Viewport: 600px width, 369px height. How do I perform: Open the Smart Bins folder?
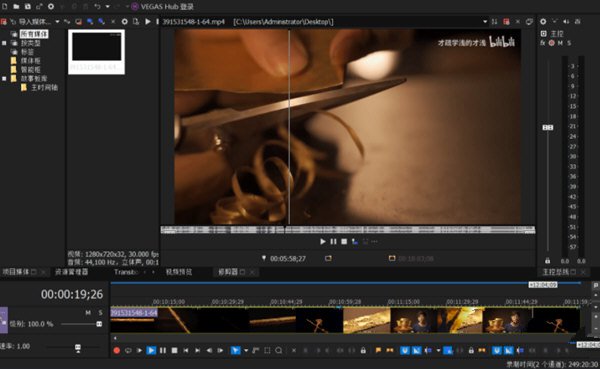[x=30, y=70]
